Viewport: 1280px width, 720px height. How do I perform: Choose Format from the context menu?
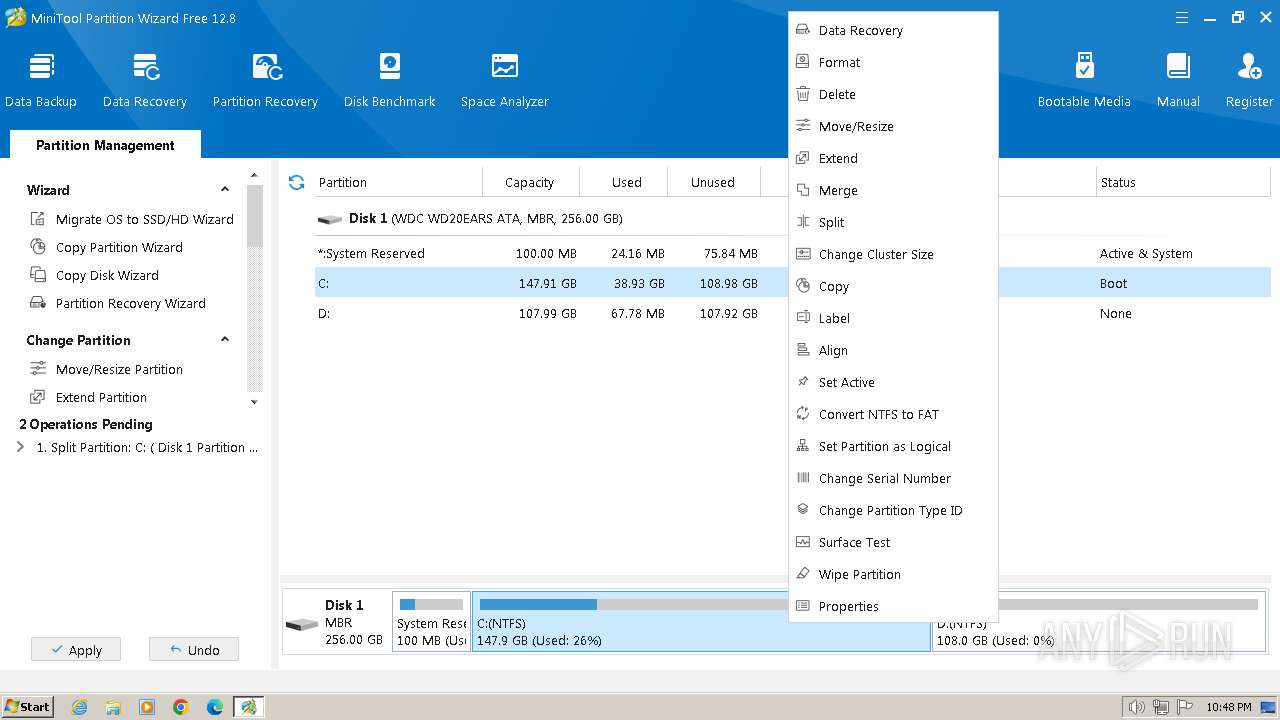tap(839, 62)
